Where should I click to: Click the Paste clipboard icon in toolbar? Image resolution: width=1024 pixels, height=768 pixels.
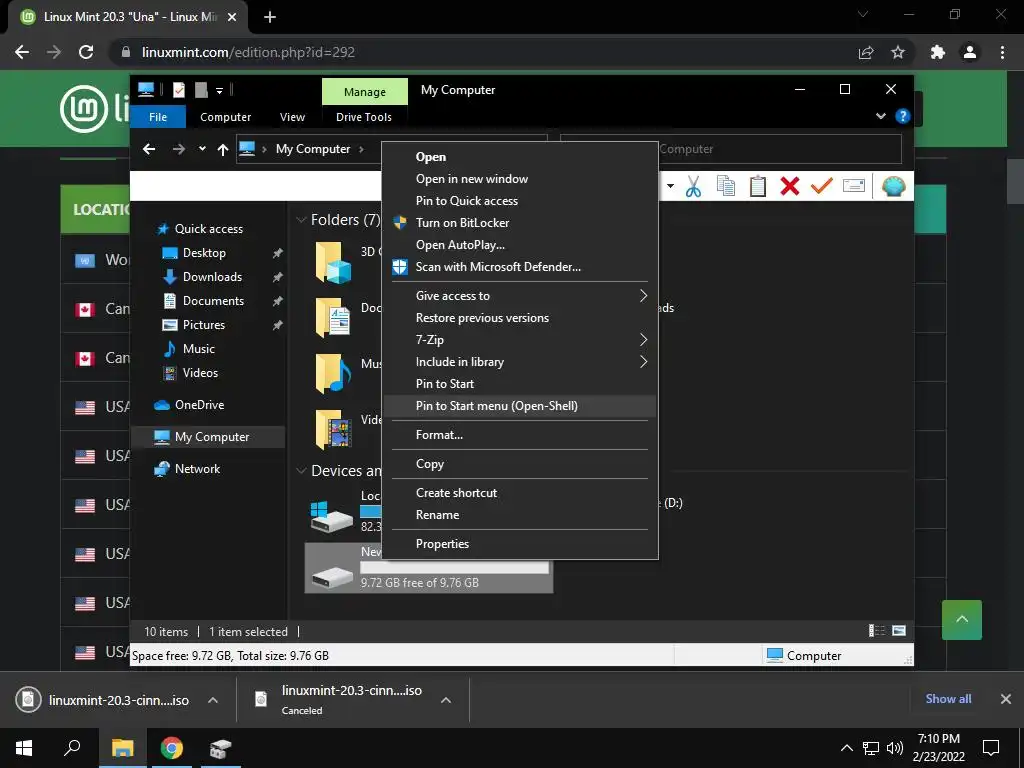(x=758, y=186)
